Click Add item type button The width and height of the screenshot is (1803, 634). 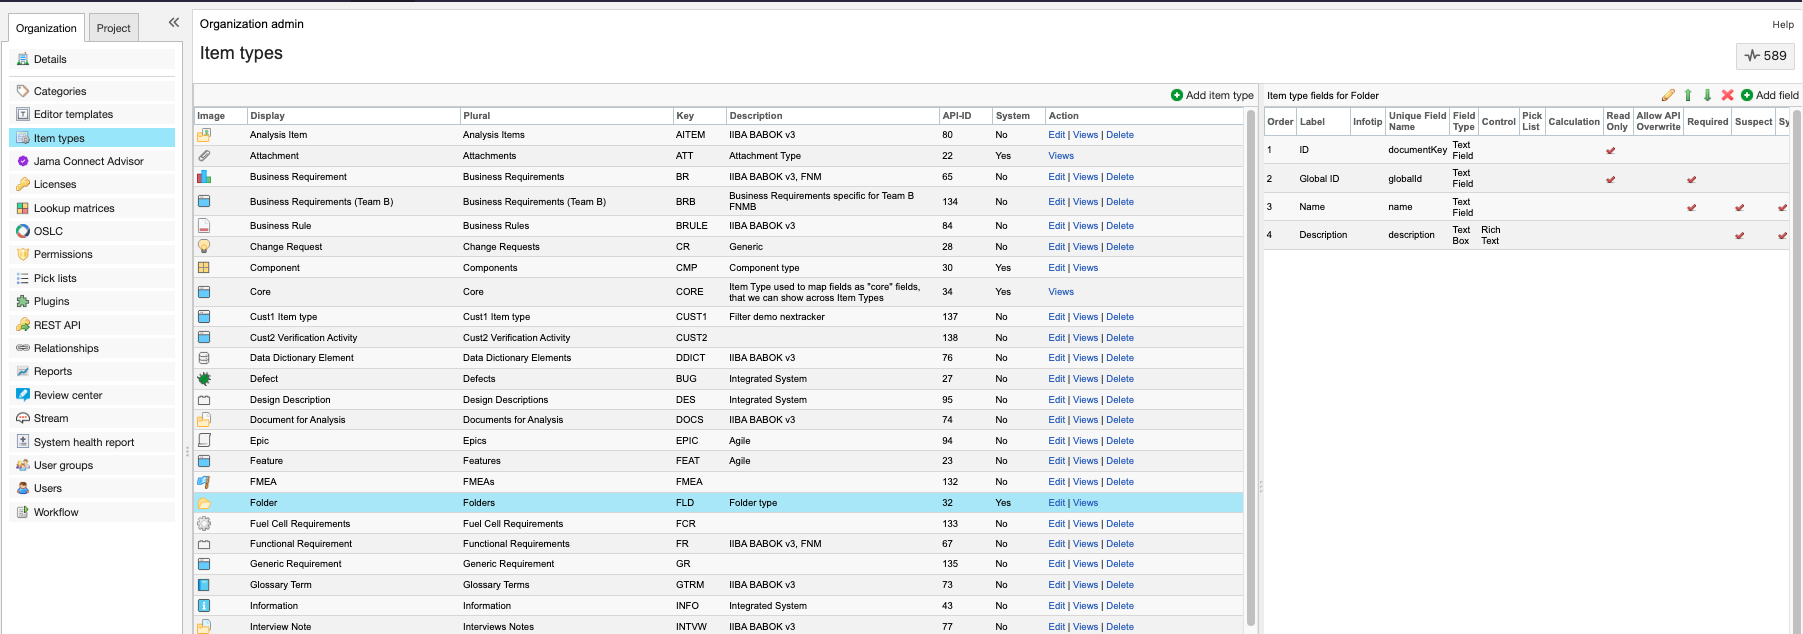1212,95
